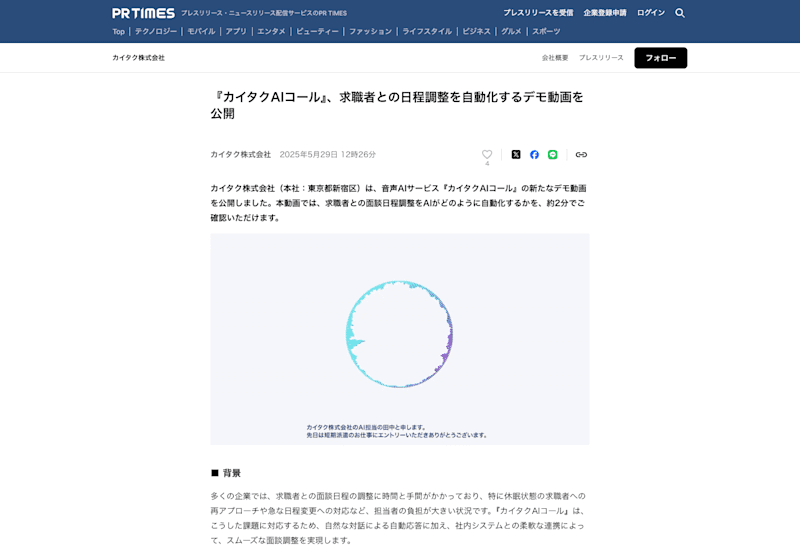Click the ■ 背景 section heading
Screen dimensions: 800x548
(226, 473)
